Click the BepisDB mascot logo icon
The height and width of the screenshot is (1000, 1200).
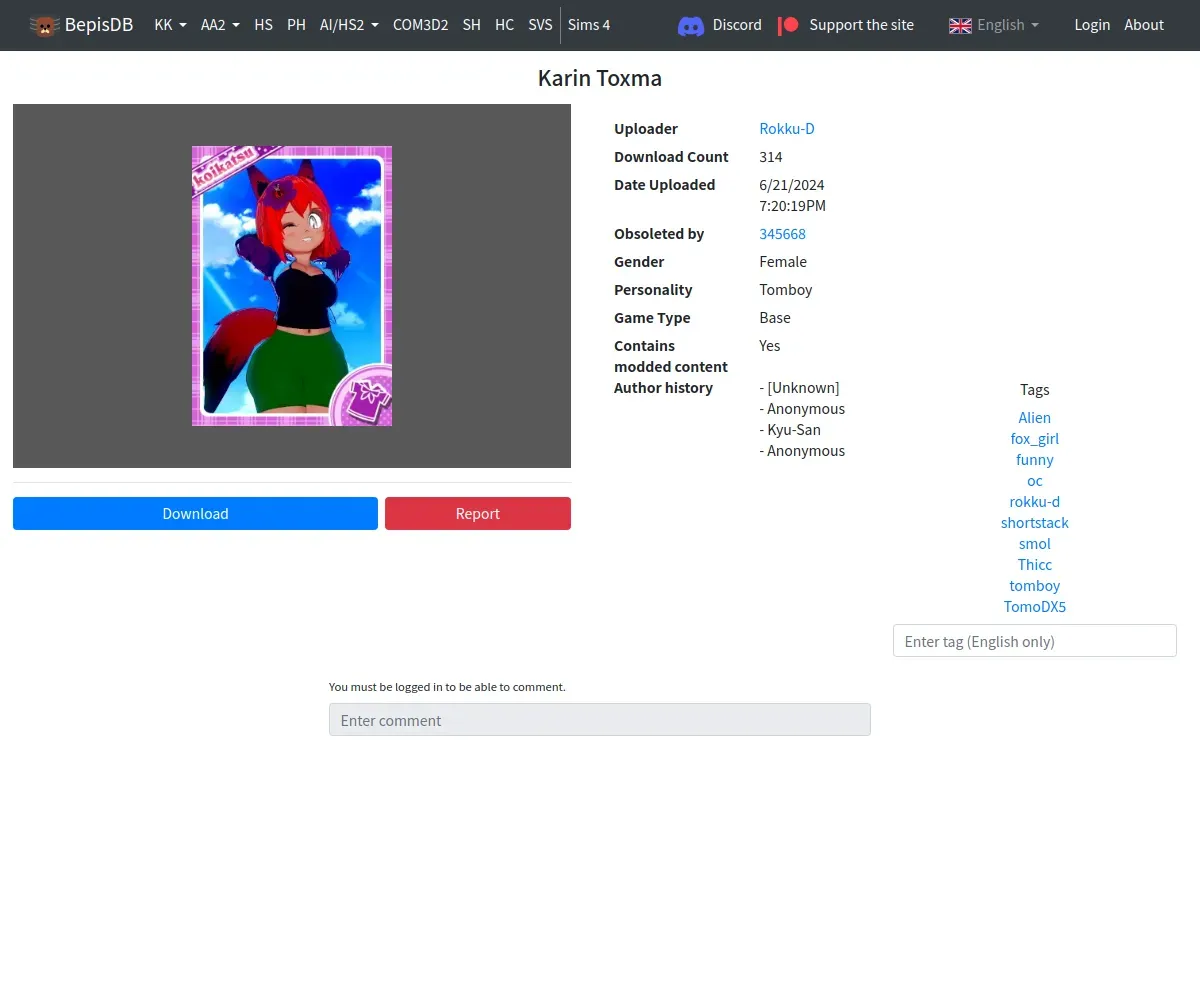44,25
